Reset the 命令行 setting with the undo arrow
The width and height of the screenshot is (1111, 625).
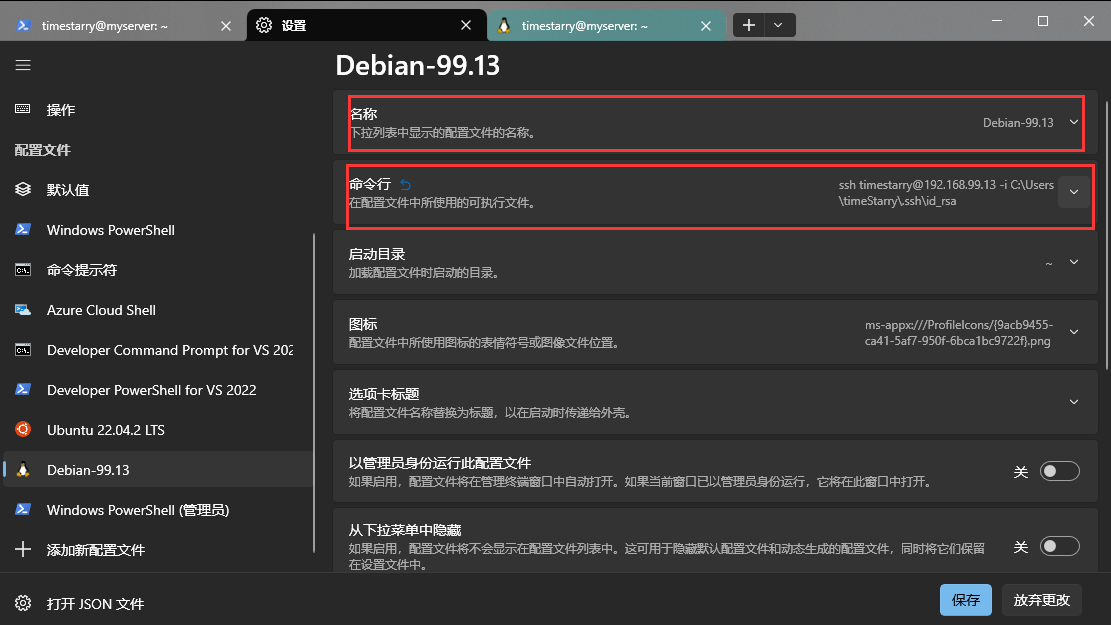(405, 185)
